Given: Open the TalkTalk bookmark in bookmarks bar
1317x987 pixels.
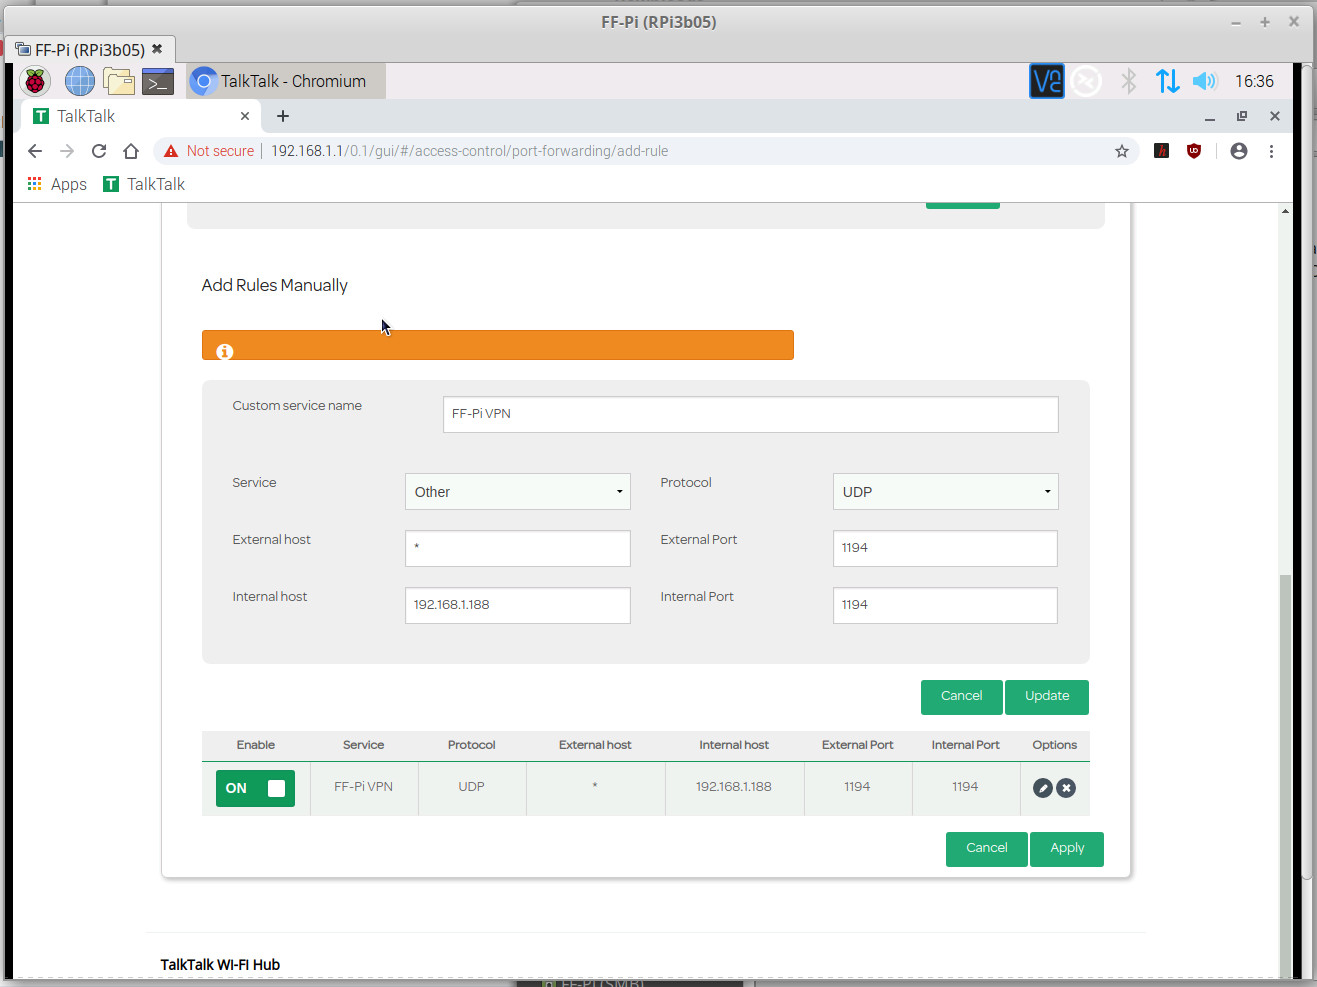Looking at the screenshot, I should (144, 184).
